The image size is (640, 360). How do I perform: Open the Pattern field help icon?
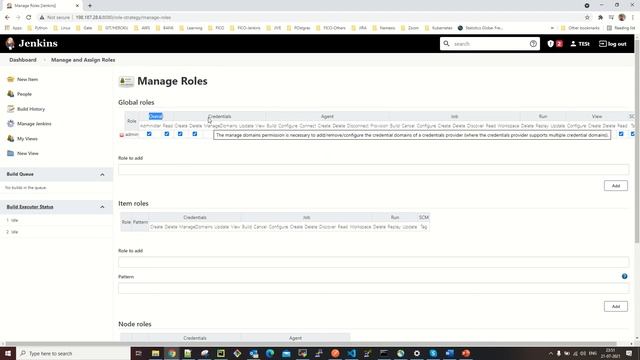pos(624,276)
